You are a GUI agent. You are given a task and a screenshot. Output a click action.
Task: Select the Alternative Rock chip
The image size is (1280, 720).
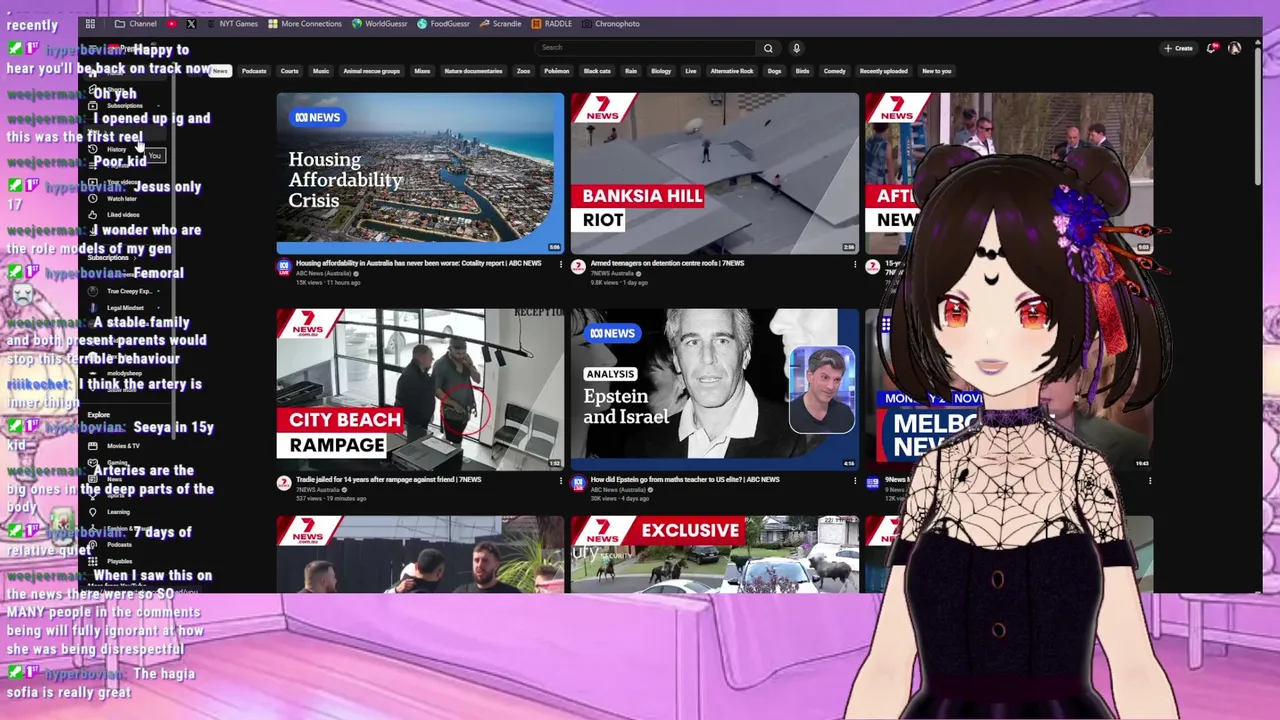pos(731,71)
